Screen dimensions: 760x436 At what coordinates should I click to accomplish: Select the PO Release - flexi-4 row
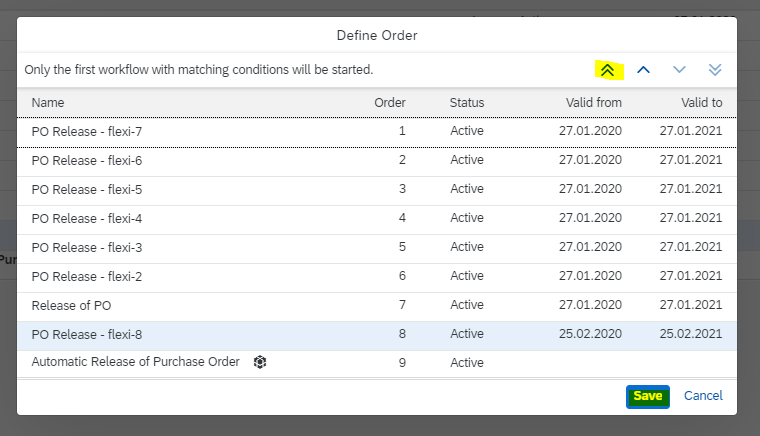point(377,219)
